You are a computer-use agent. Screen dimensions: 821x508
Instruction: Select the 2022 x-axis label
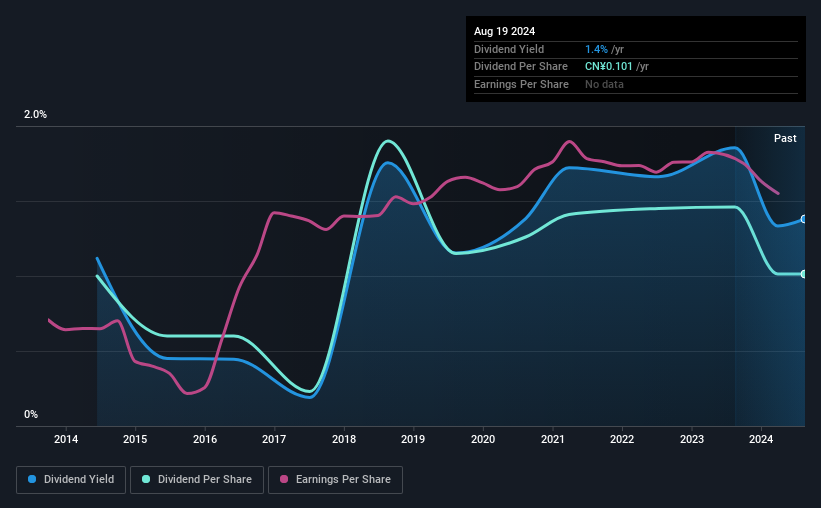(x=622, y=439)
